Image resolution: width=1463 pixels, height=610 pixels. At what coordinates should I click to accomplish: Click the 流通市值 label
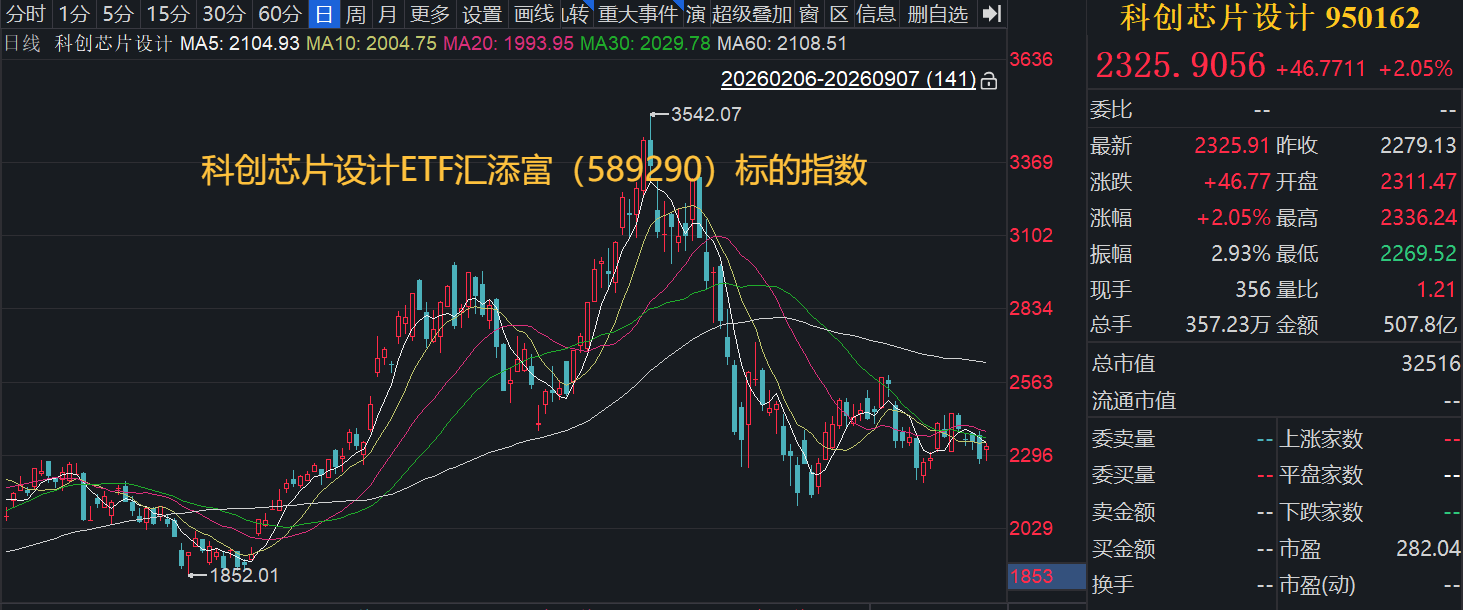[x=1133, y=401]
